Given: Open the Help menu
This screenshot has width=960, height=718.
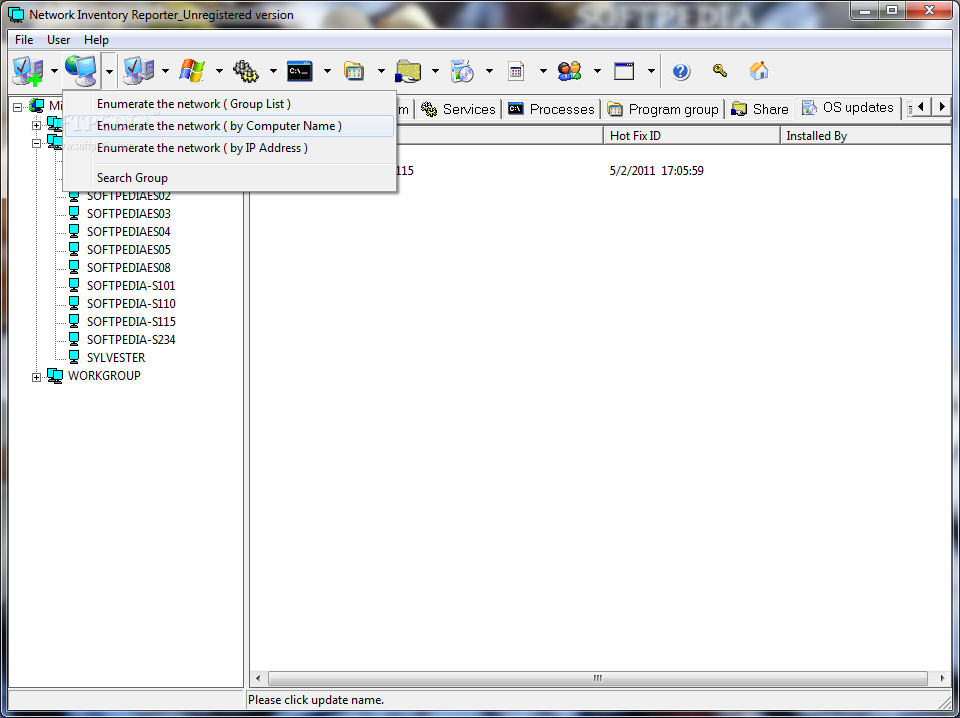Looking at the screenshot, I should (x=96, y=40).
